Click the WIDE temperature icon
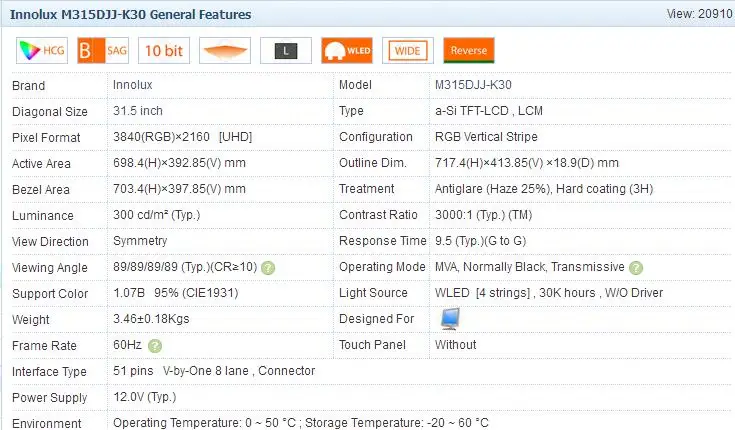This screenshot has width=735, height=430. pos(408,50)
